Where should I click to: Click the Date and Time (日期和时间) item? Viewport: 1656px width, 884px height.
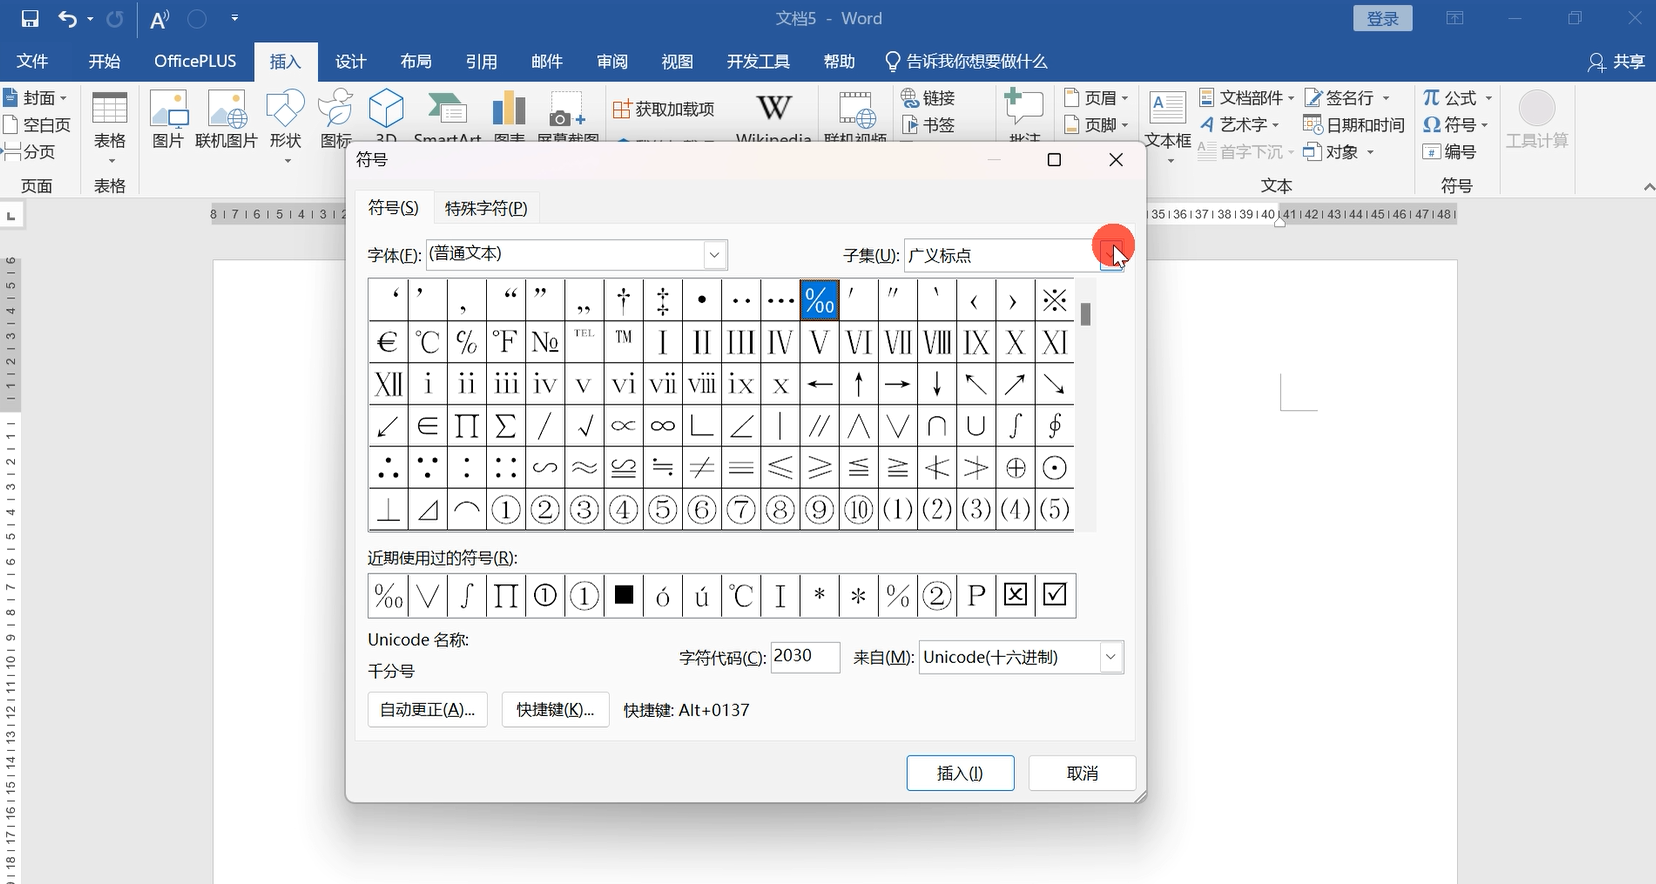(x=1354, y=125)
